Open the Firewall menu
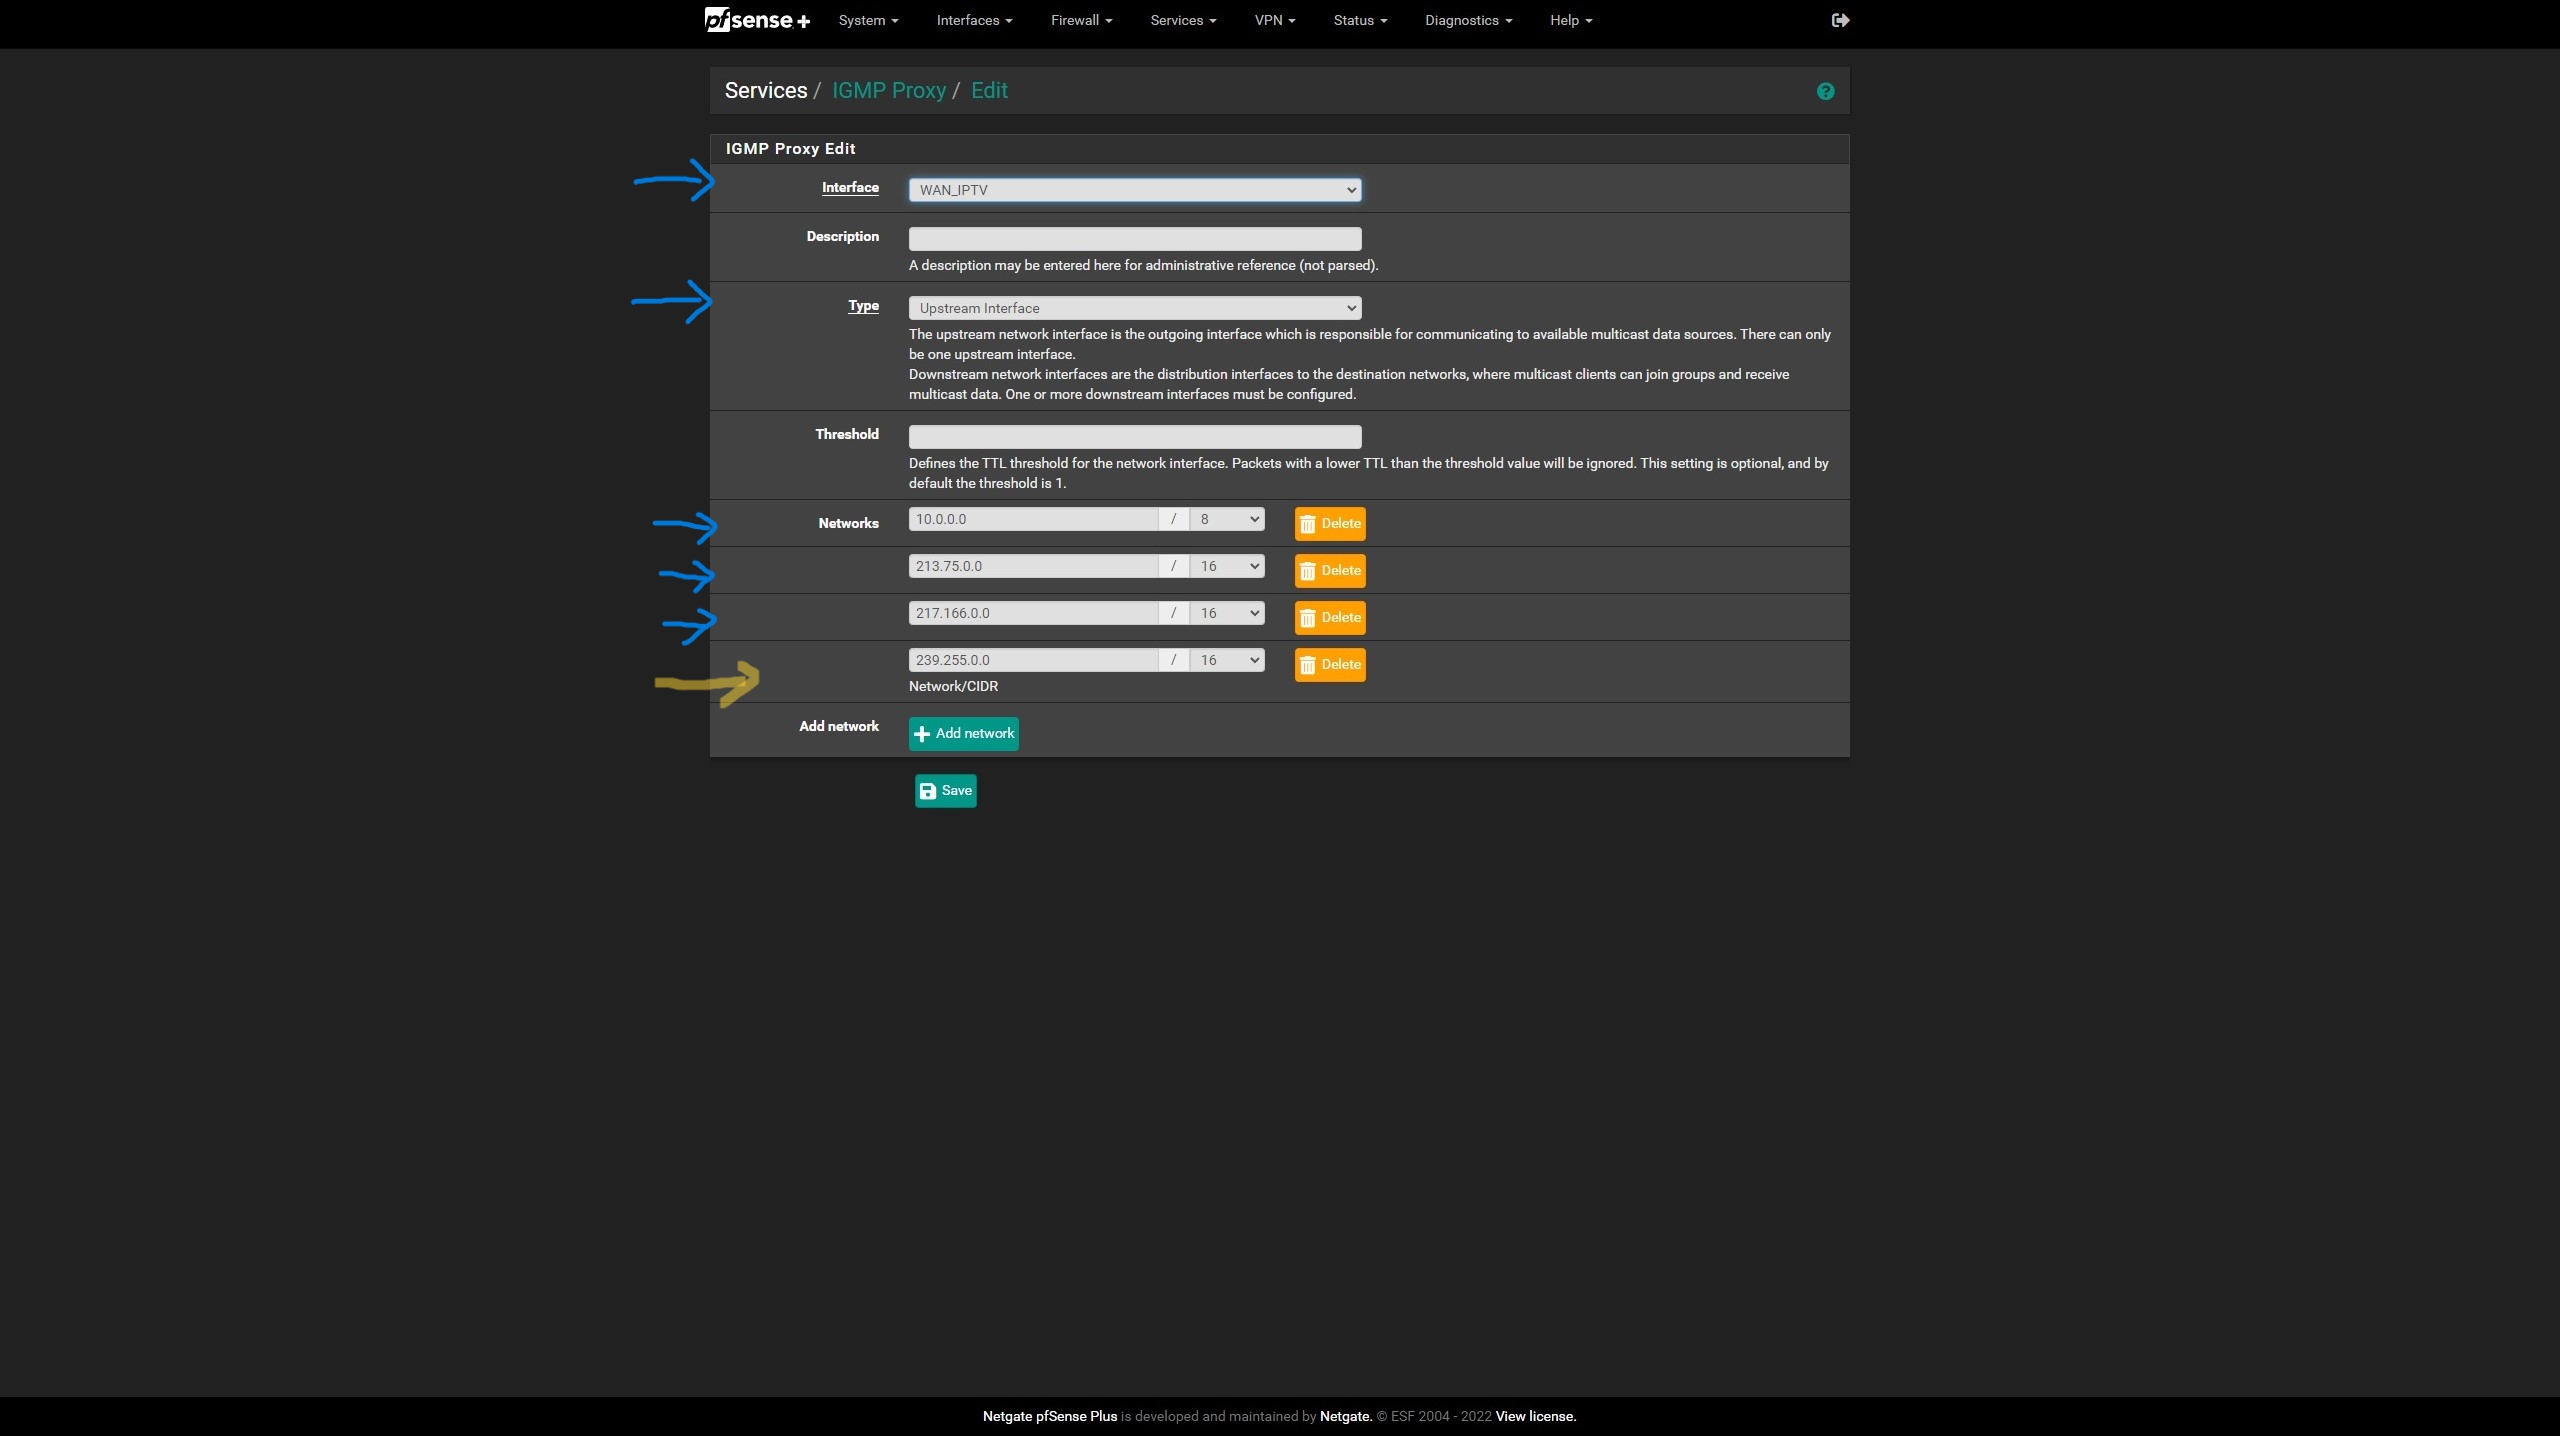2560x1436 pixels. click(x=1080, y=20)
